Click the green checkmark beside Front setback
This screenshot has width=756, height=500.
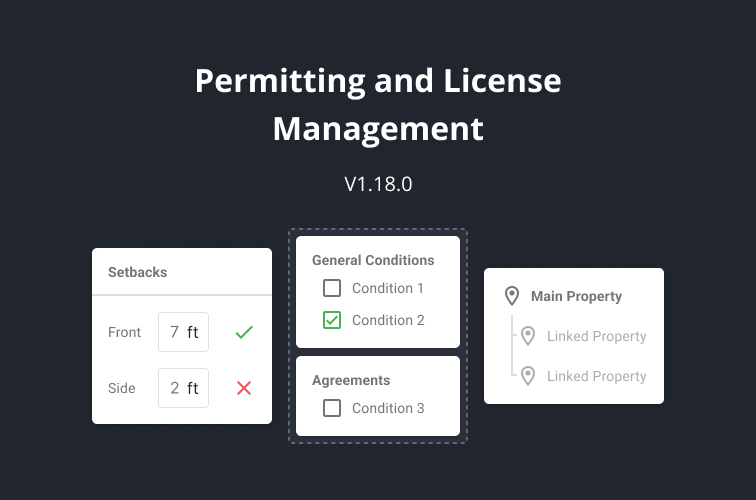pos(243,332)
